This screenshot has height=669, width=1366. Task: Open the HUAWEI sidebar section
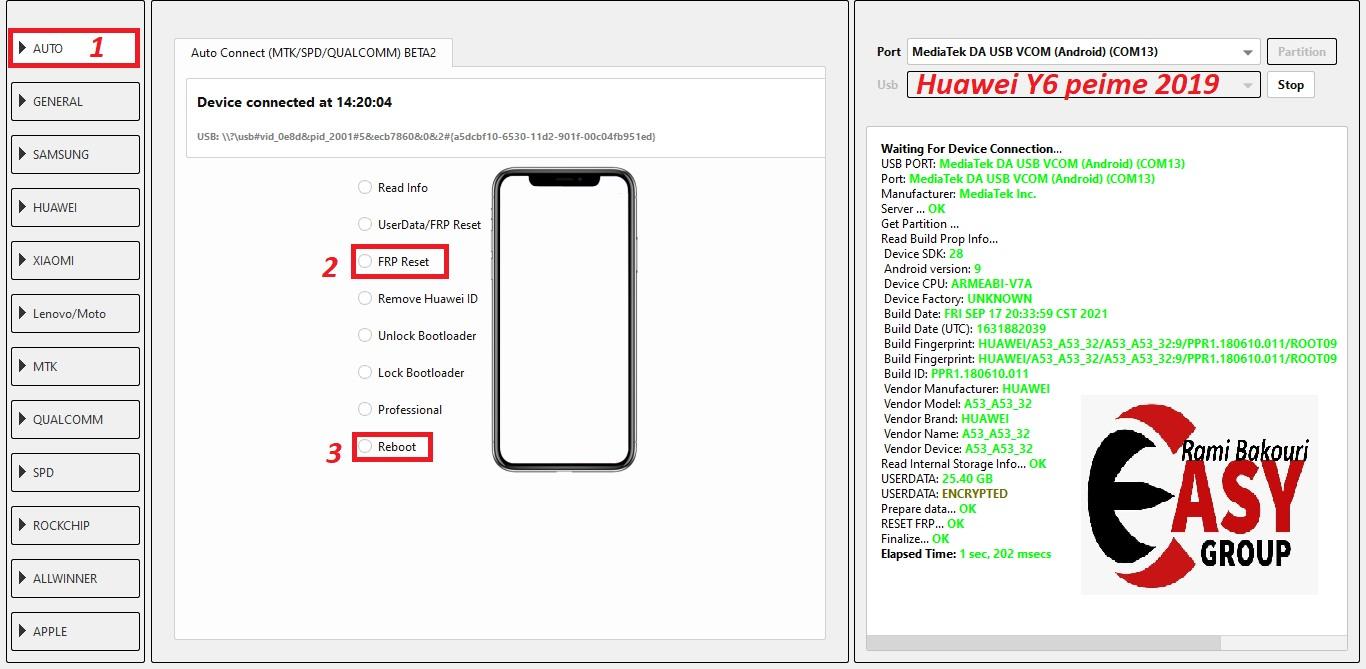click(x=75, y=207)
